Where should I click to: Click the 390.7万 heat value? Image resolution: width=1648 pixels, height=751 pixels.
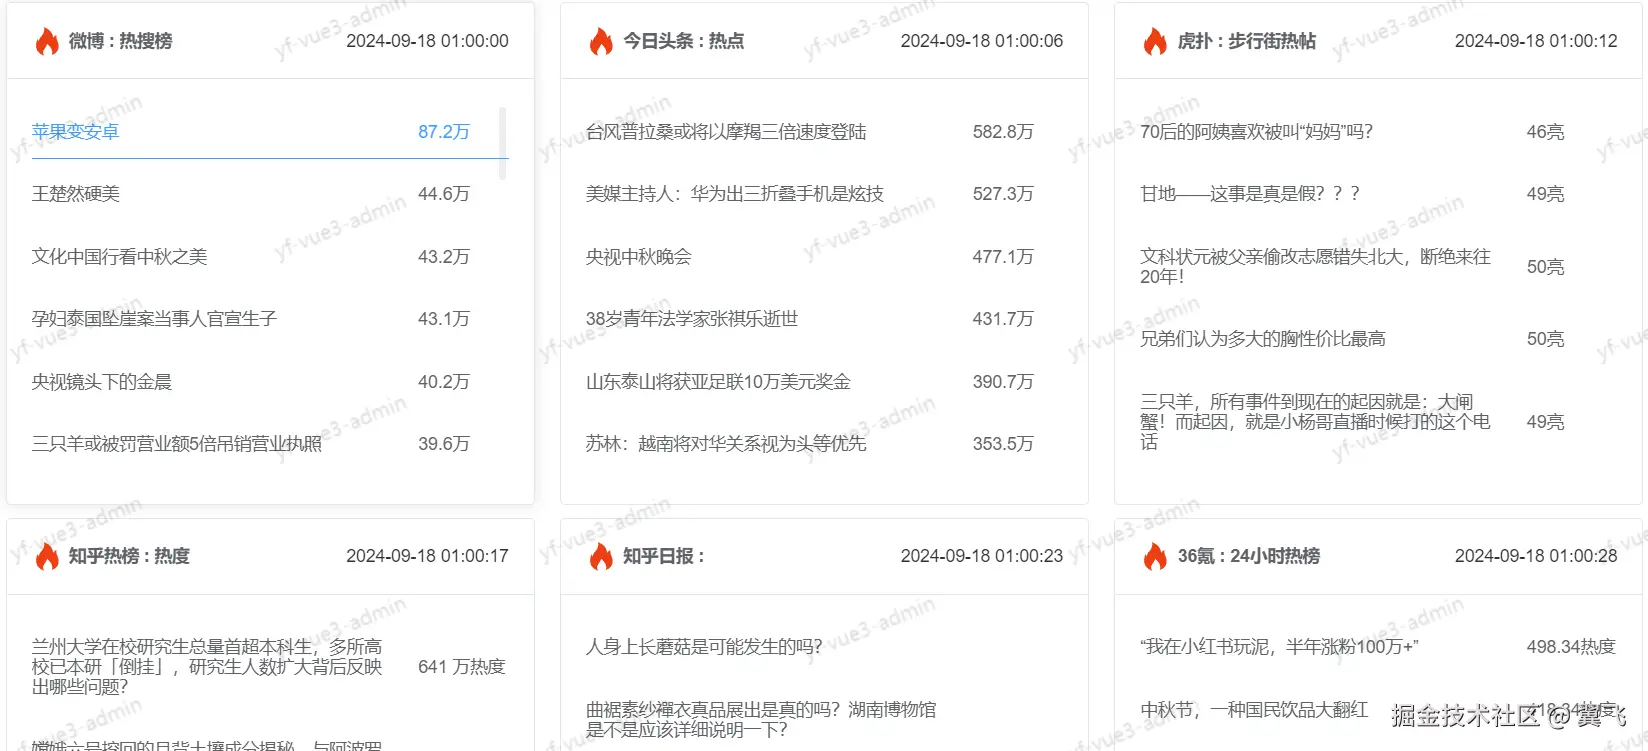(x=1003, y=382)
